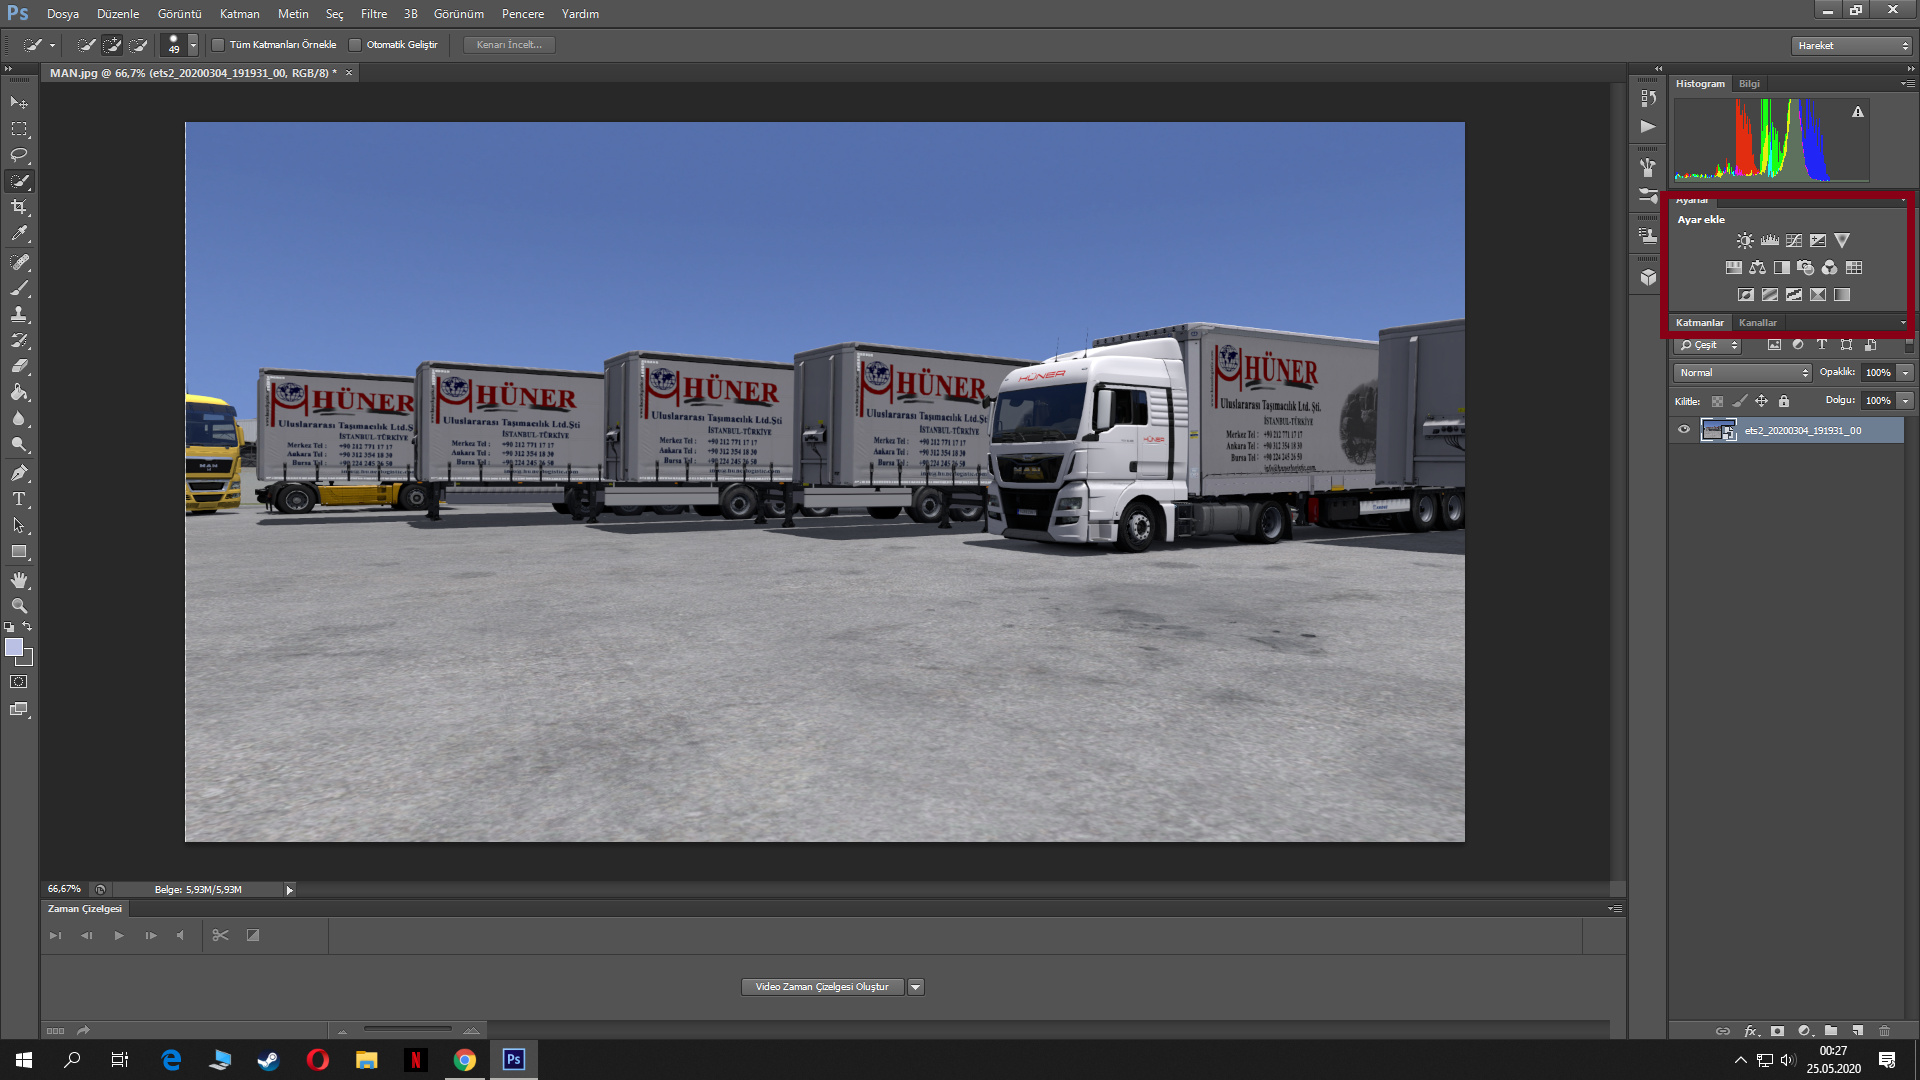Expand the timeline type dropdown arrow
Image resolution: width=1920 pixels, height=1080 pixels.
916,987
